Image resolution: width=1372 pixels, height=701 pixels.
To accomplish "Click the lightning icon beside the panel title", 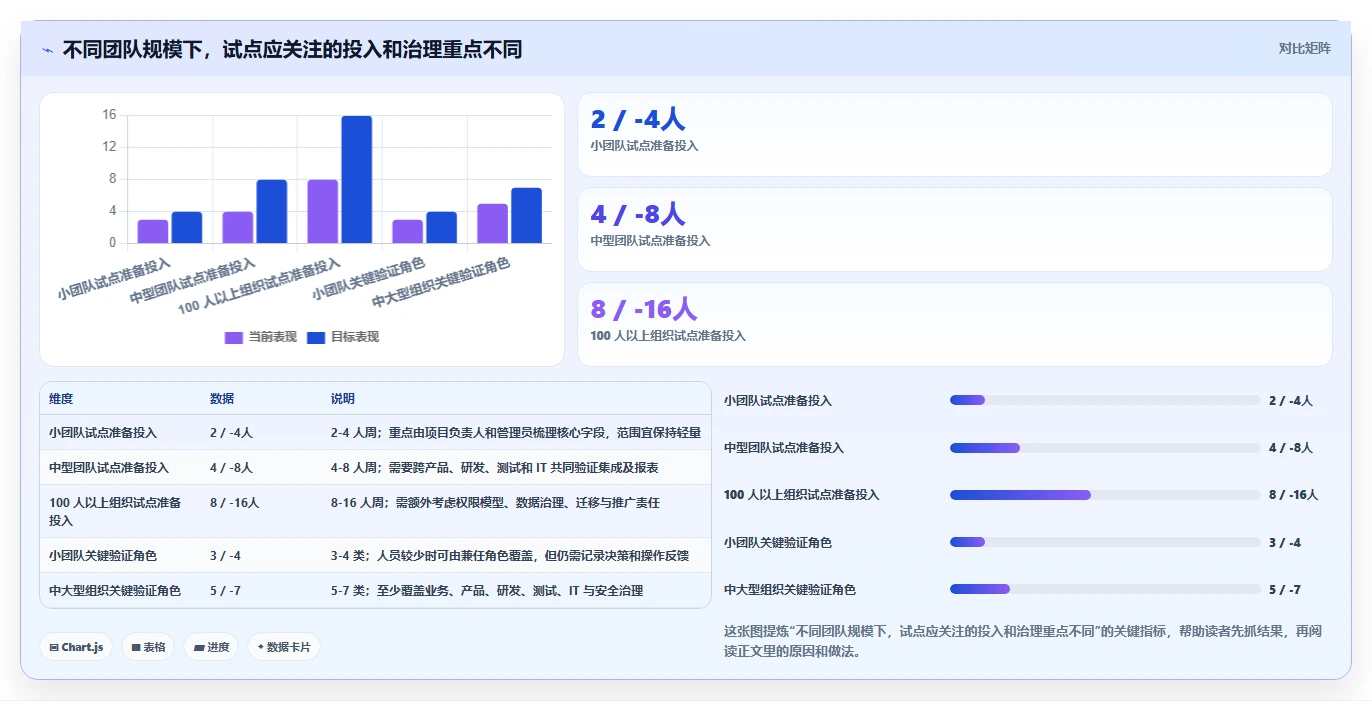I will [47, 50].
